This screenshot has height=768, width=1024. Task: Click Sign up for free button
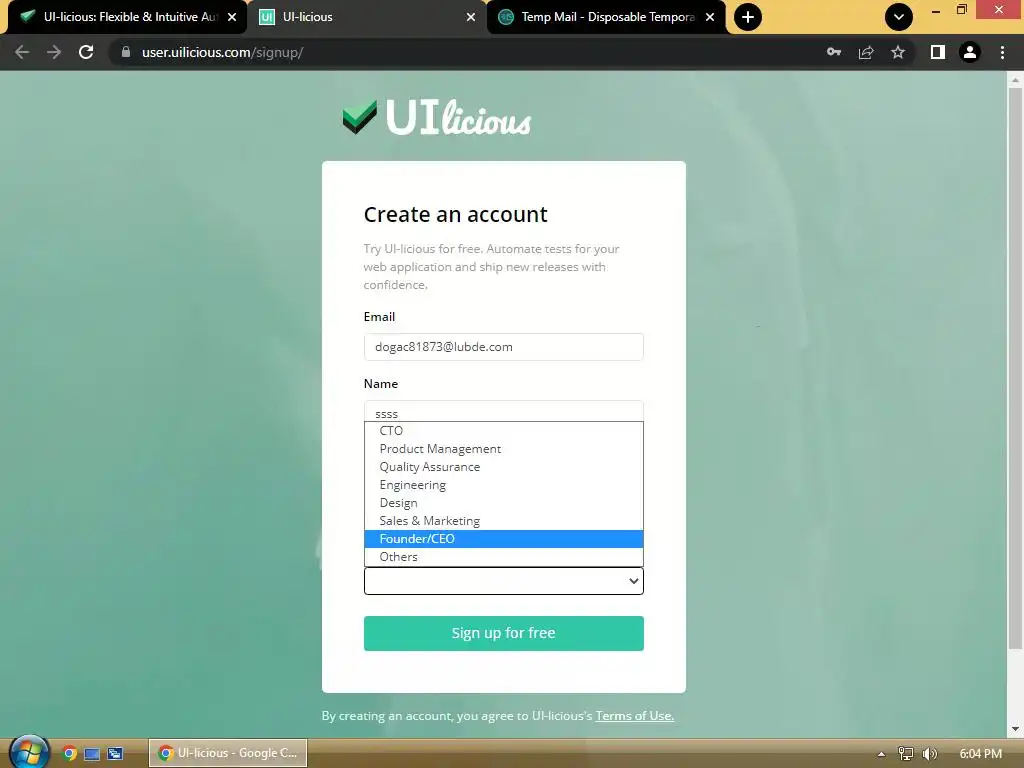click(x=504, y=633)
